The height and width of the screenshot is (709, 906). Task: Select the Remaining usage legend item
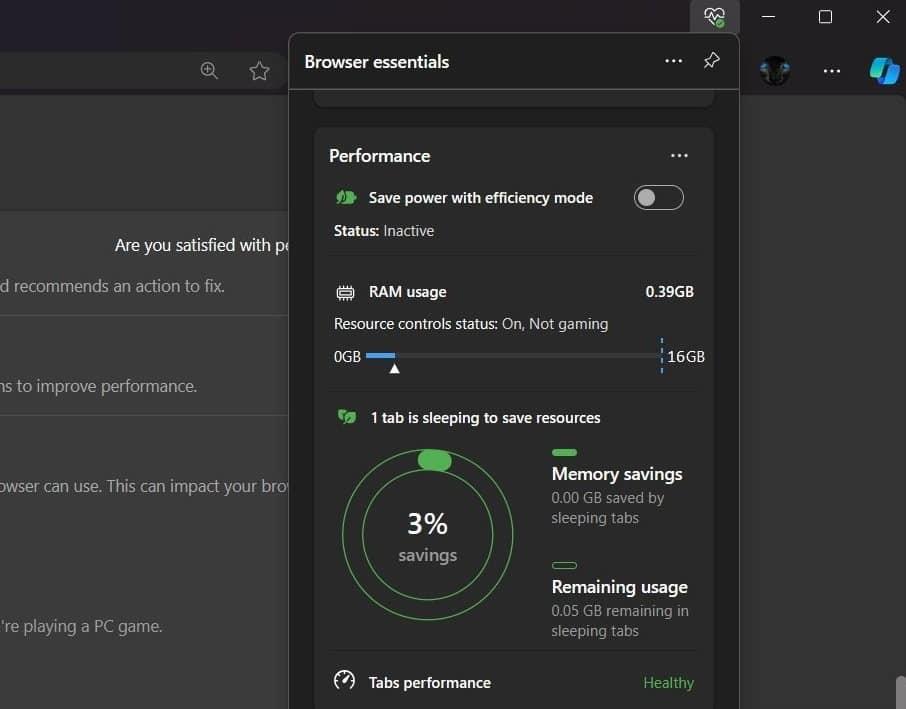(x=619, y=587)
